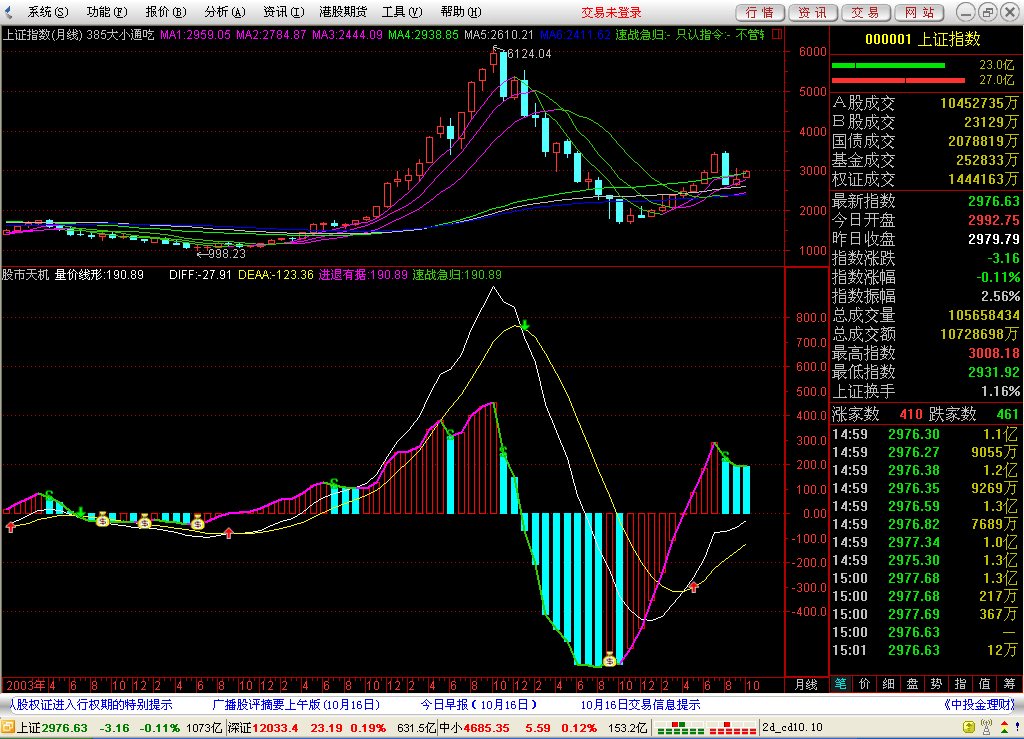The width and height of the screenshot is (1024, 739).
Task: Open the 港股期货 menu
Action: click(343, 12)
